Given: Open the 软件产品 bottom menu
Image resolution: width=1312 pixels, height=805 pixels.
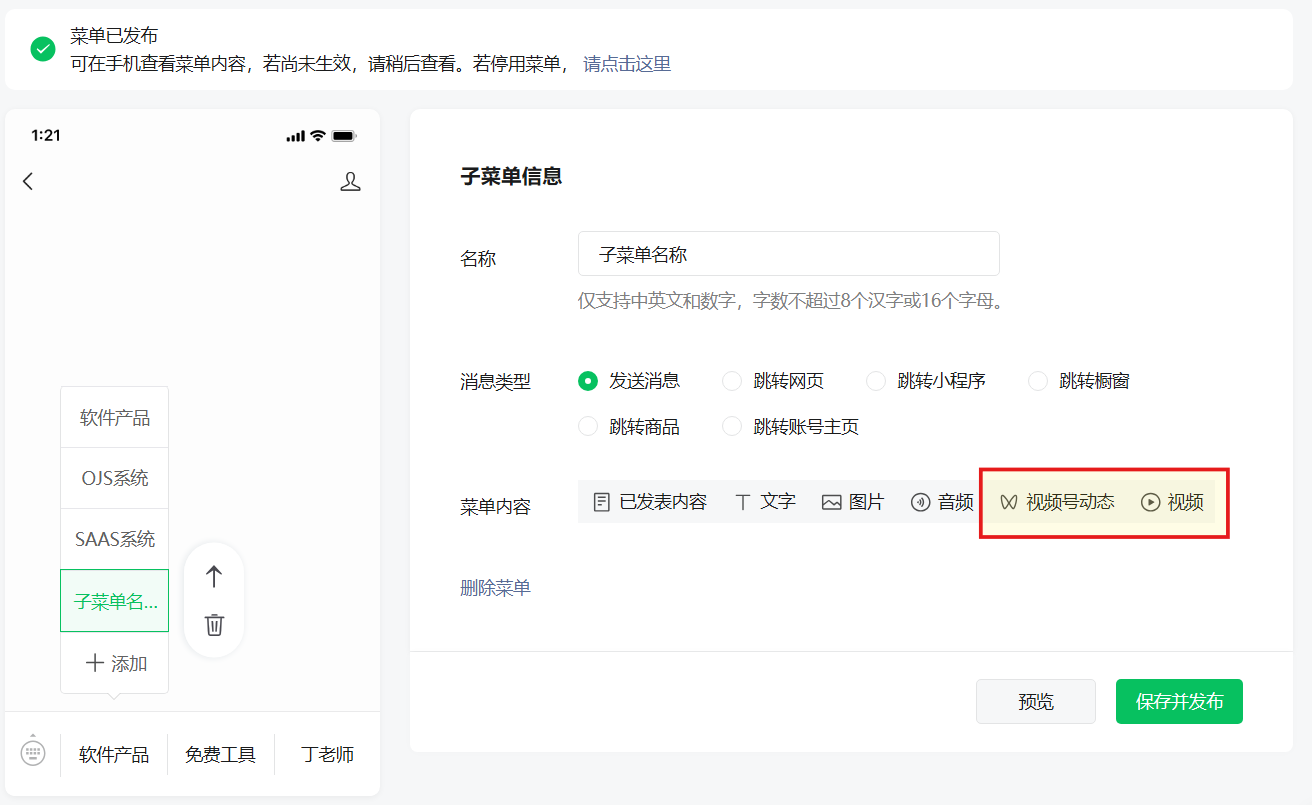Looking at the screenshot, I should [x=114, y=754].
